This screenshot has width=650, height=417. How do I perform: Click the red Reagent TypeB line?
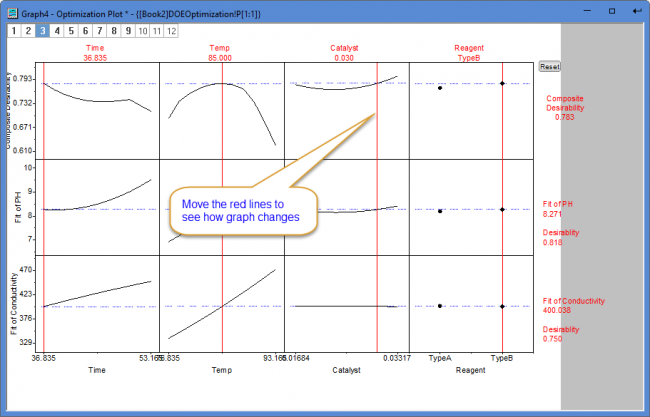pos(502,207)
